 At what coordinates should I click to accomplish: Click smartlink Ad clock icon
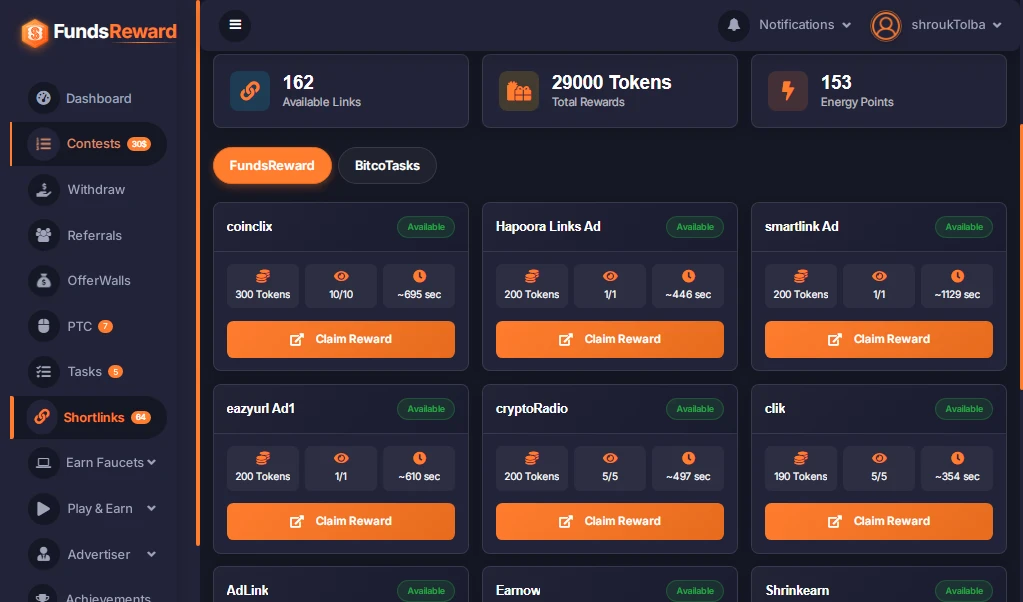957,276
